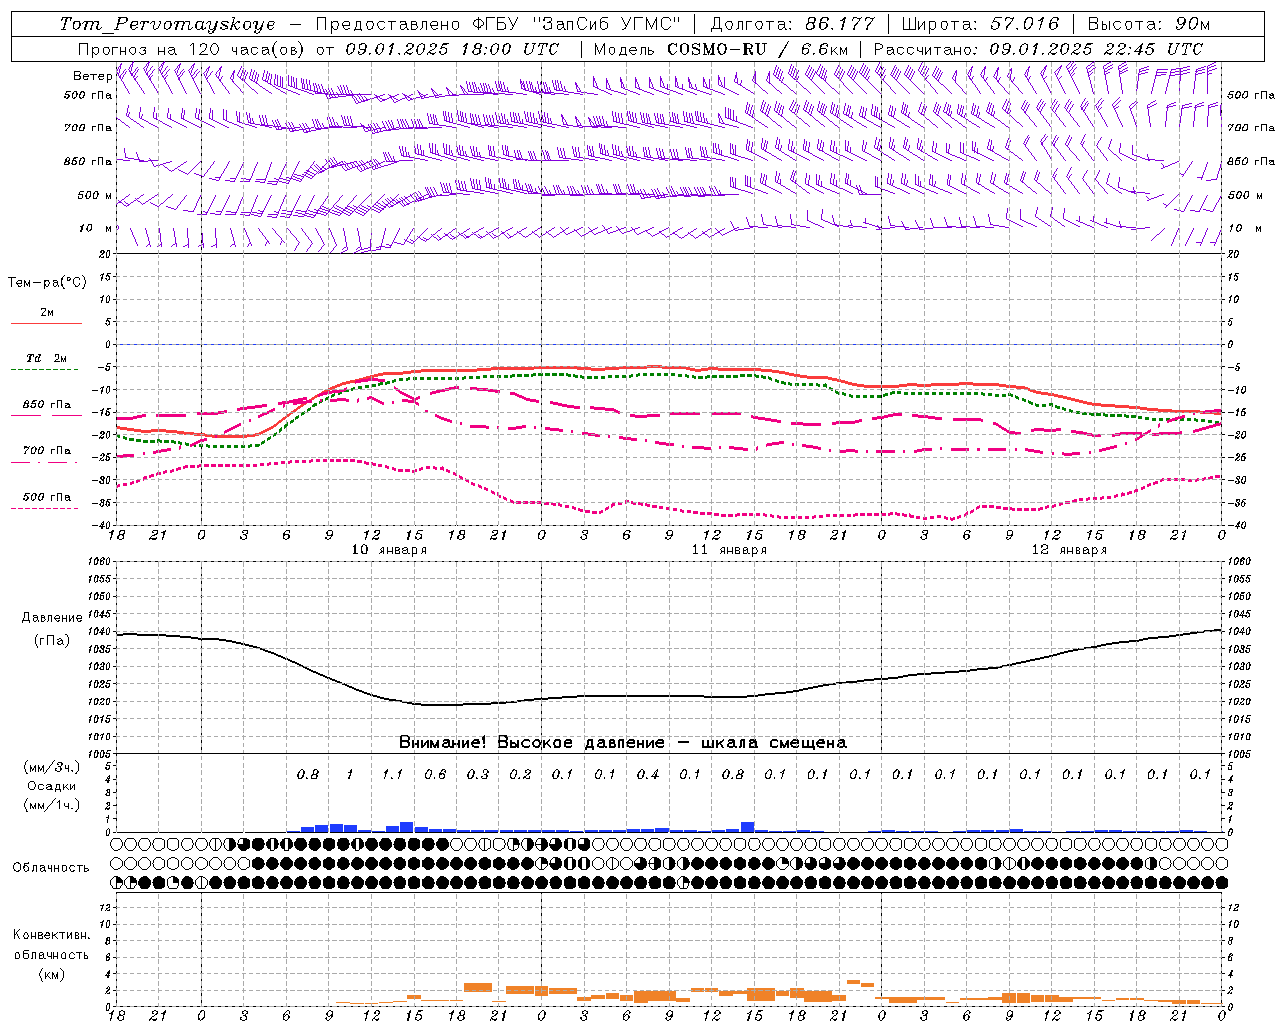Screen dimensions: 1280x1024
Task: Select the forecast start time 09.01.2025 18:00 UTC
Action: pyautogui.click(x=451, y=49)
